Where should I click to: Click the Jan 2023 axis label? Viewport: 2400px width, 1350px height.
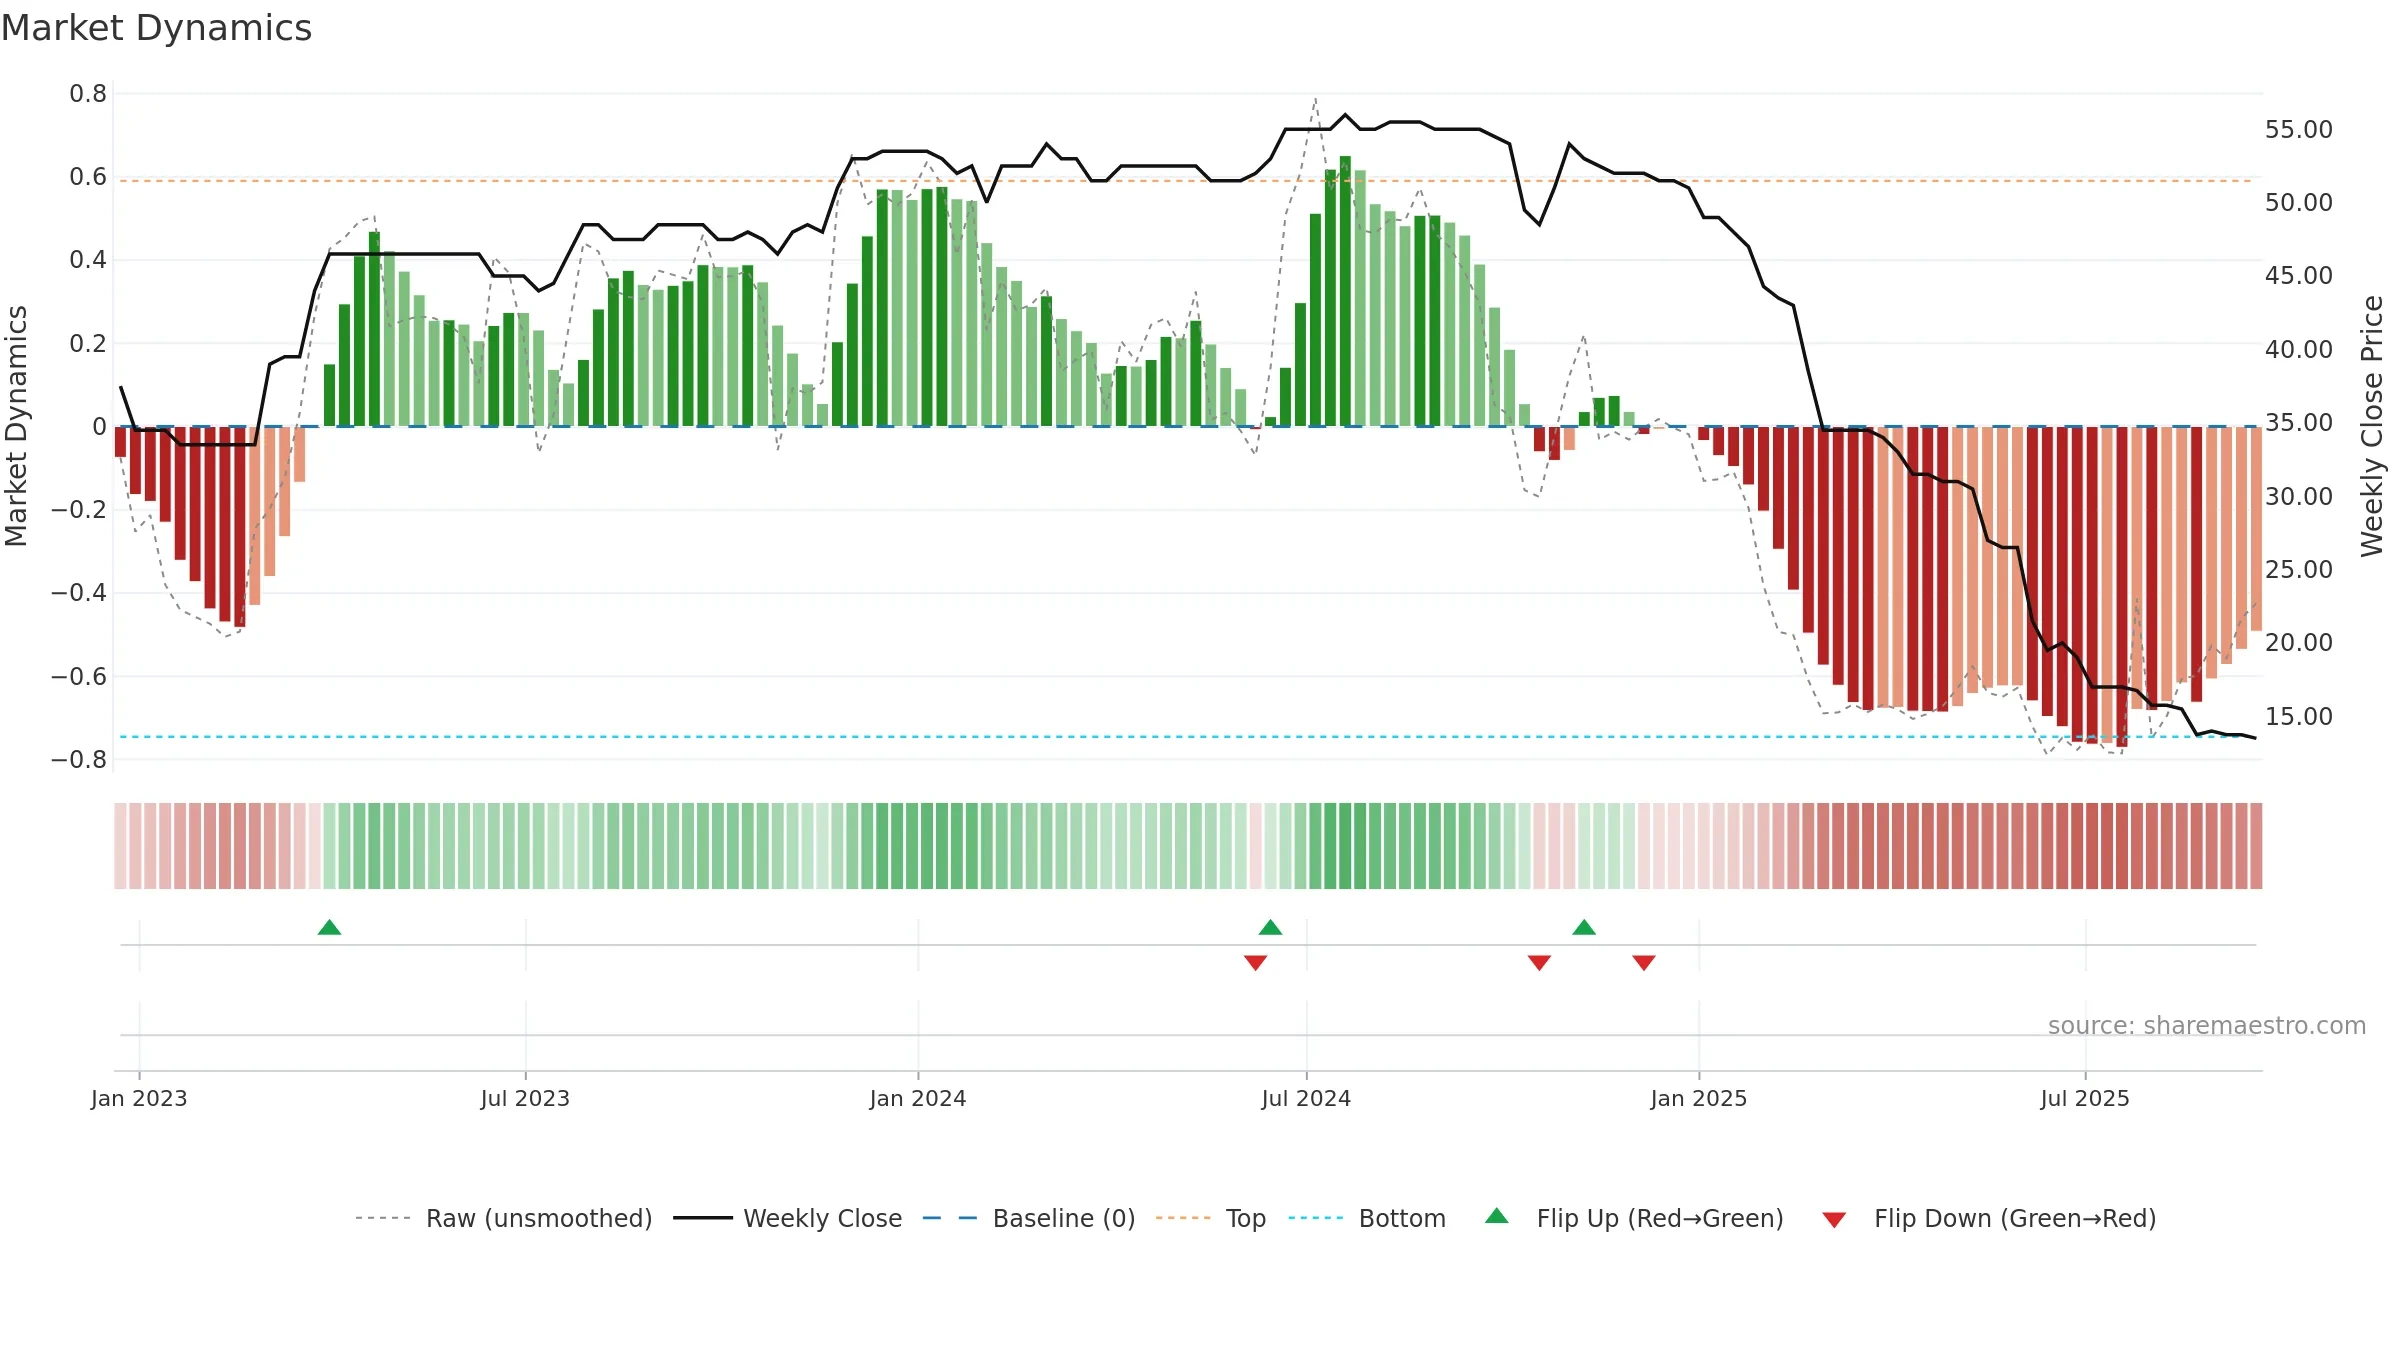pyautogui.click(x=139, y=1098)
